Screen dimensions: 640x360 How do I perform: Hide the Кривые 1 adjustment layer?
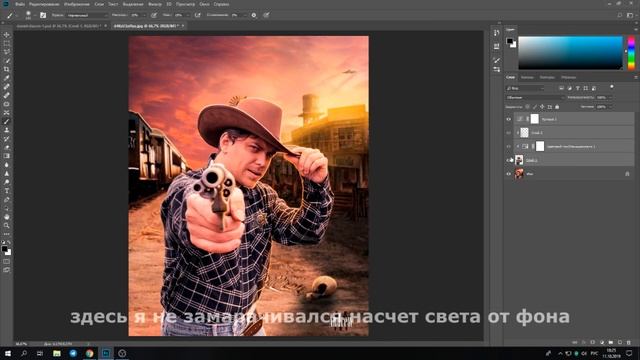pos(509,119)
